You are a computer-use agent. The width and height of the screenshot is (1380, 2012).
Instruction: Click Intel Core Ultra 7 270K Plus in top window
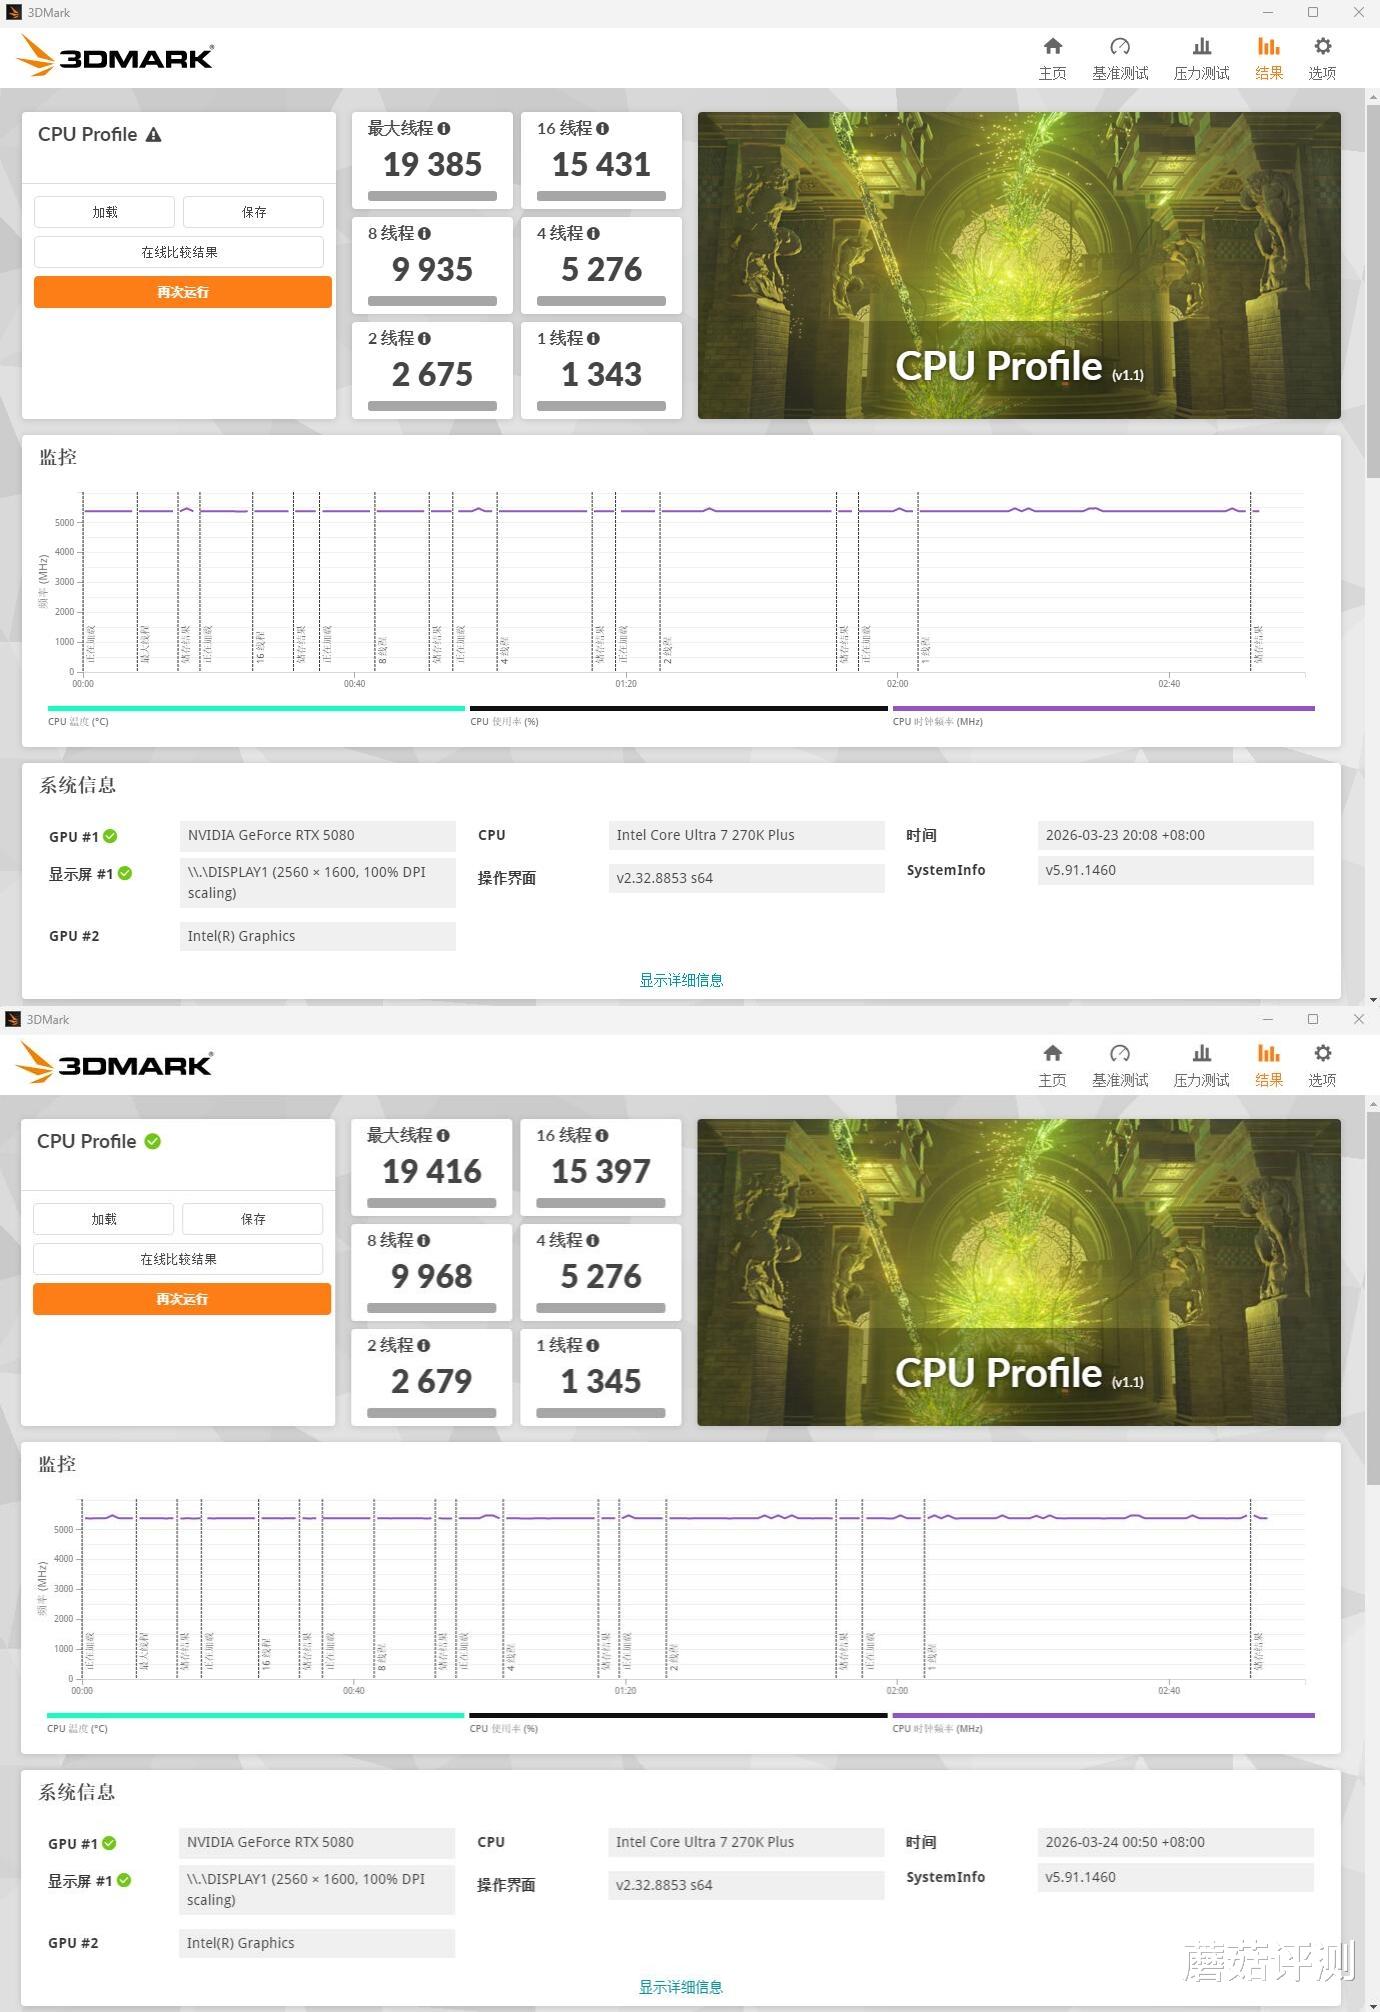(746, 835)
